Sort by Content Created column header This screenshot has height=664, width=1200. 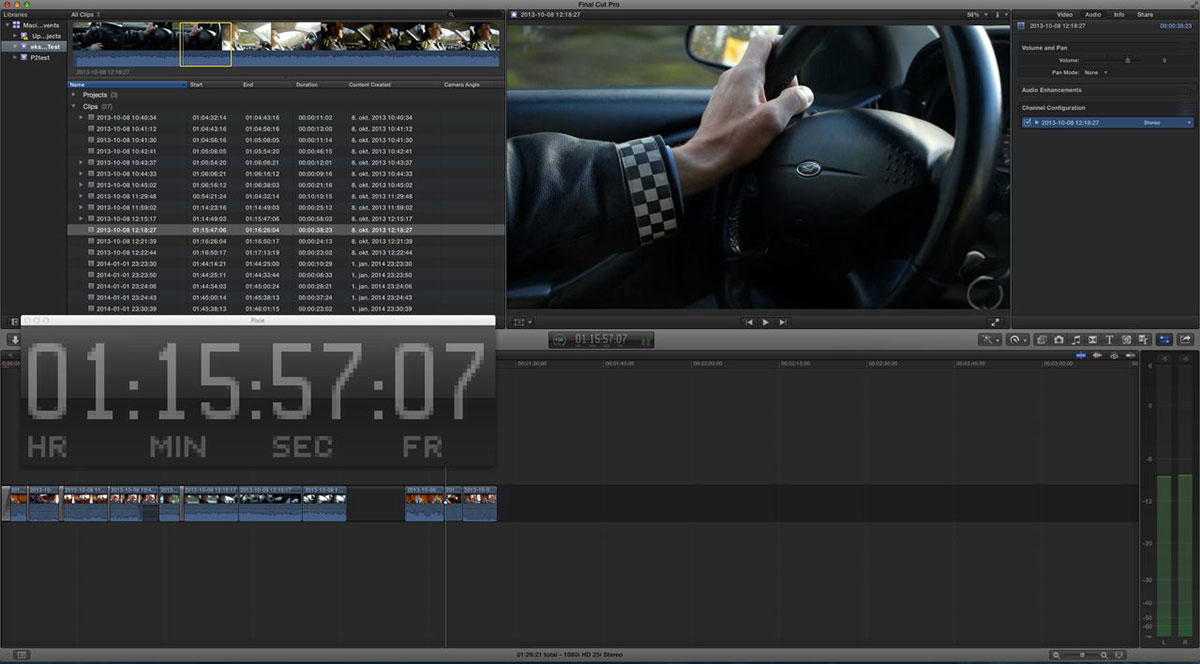[393, 84]
